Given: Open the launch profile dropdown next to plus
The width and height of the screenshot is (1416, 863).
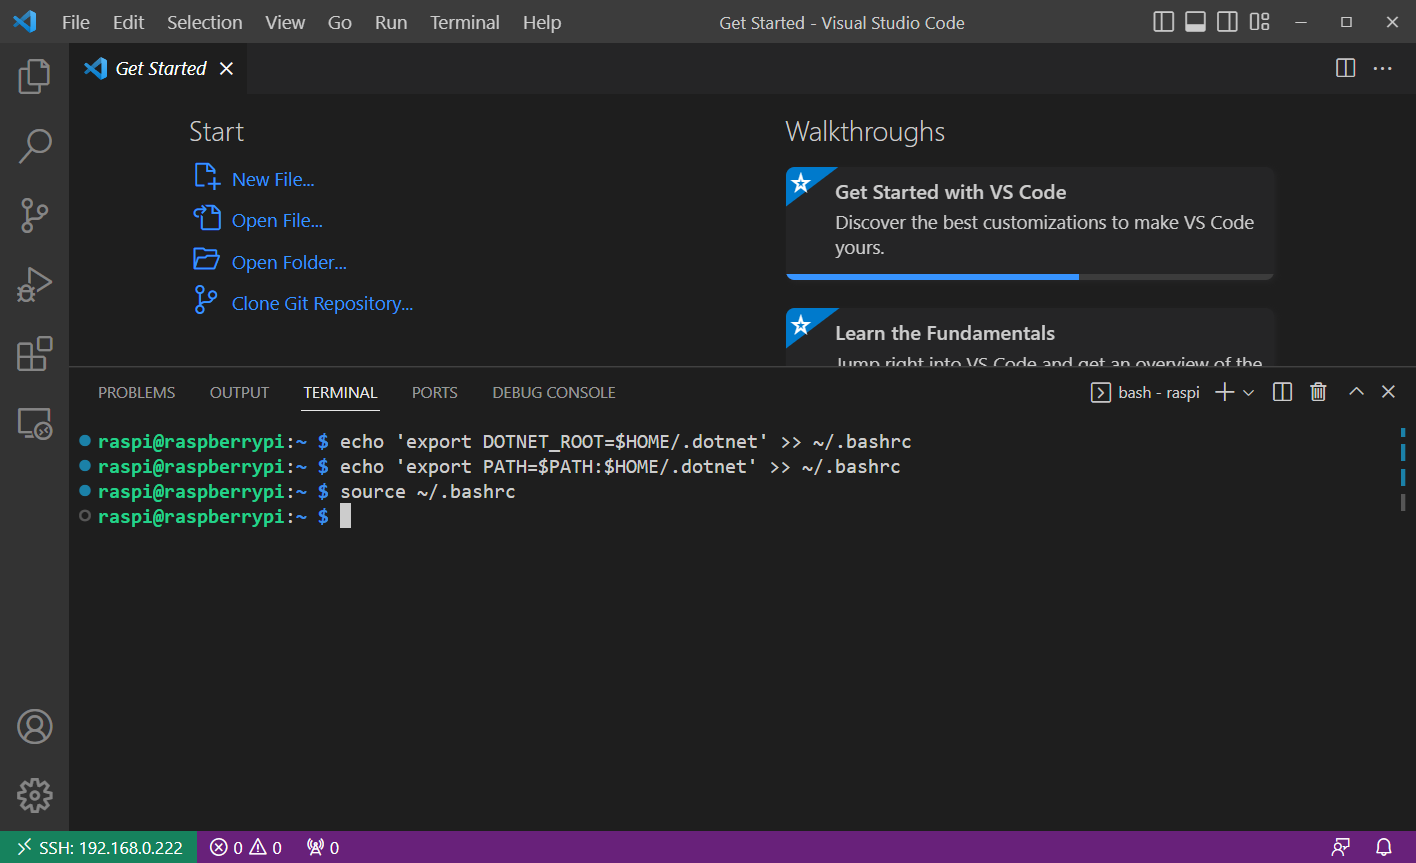Looking at the screenshot, I should (1249, 393).
